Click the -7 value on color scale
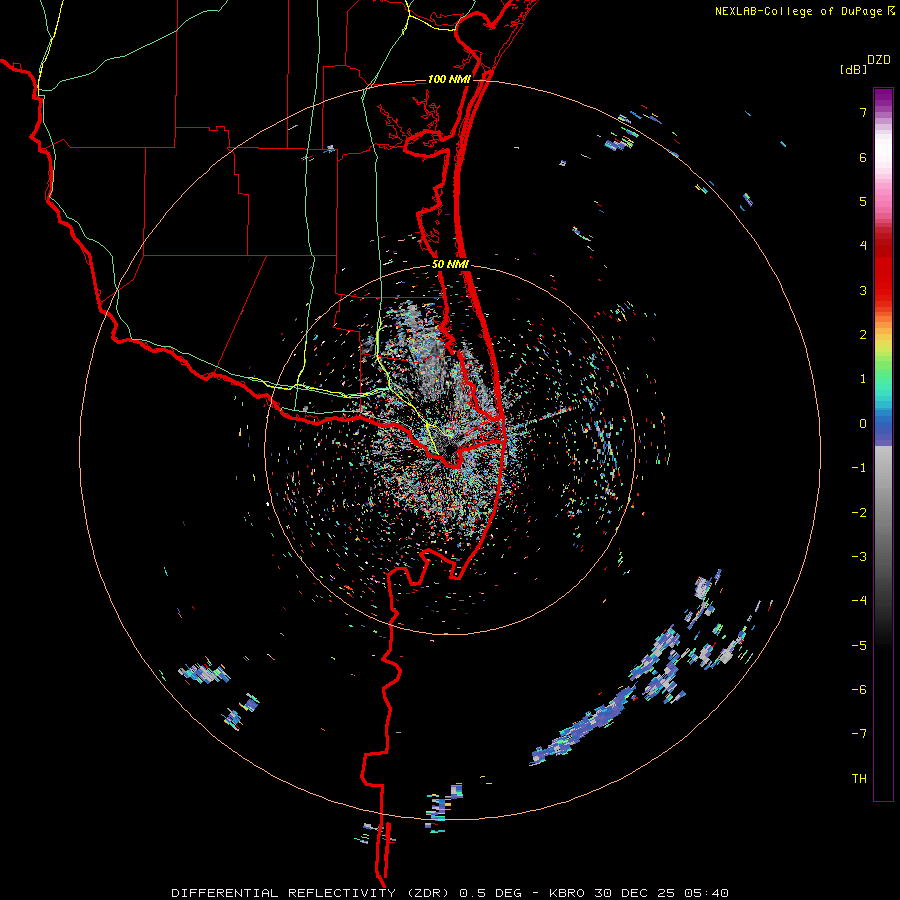 coord(859,734)
